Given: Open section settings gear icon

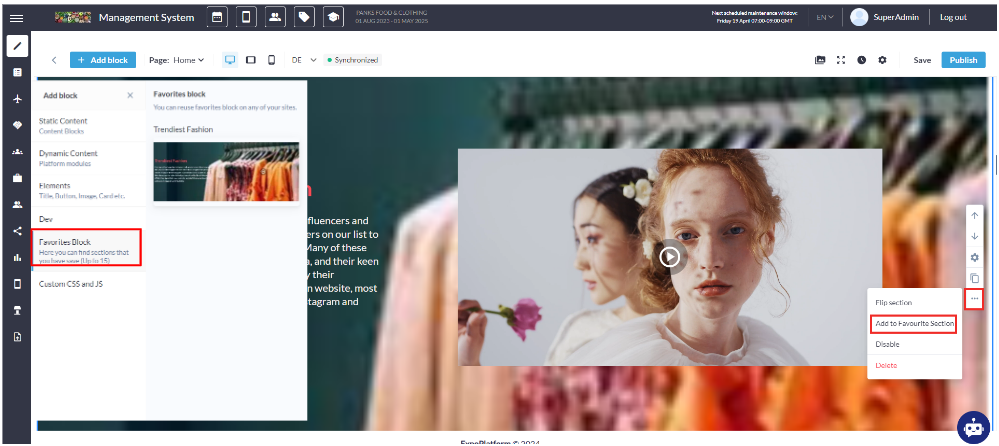Looking at the screenshot, I should [x=975, y=257].
